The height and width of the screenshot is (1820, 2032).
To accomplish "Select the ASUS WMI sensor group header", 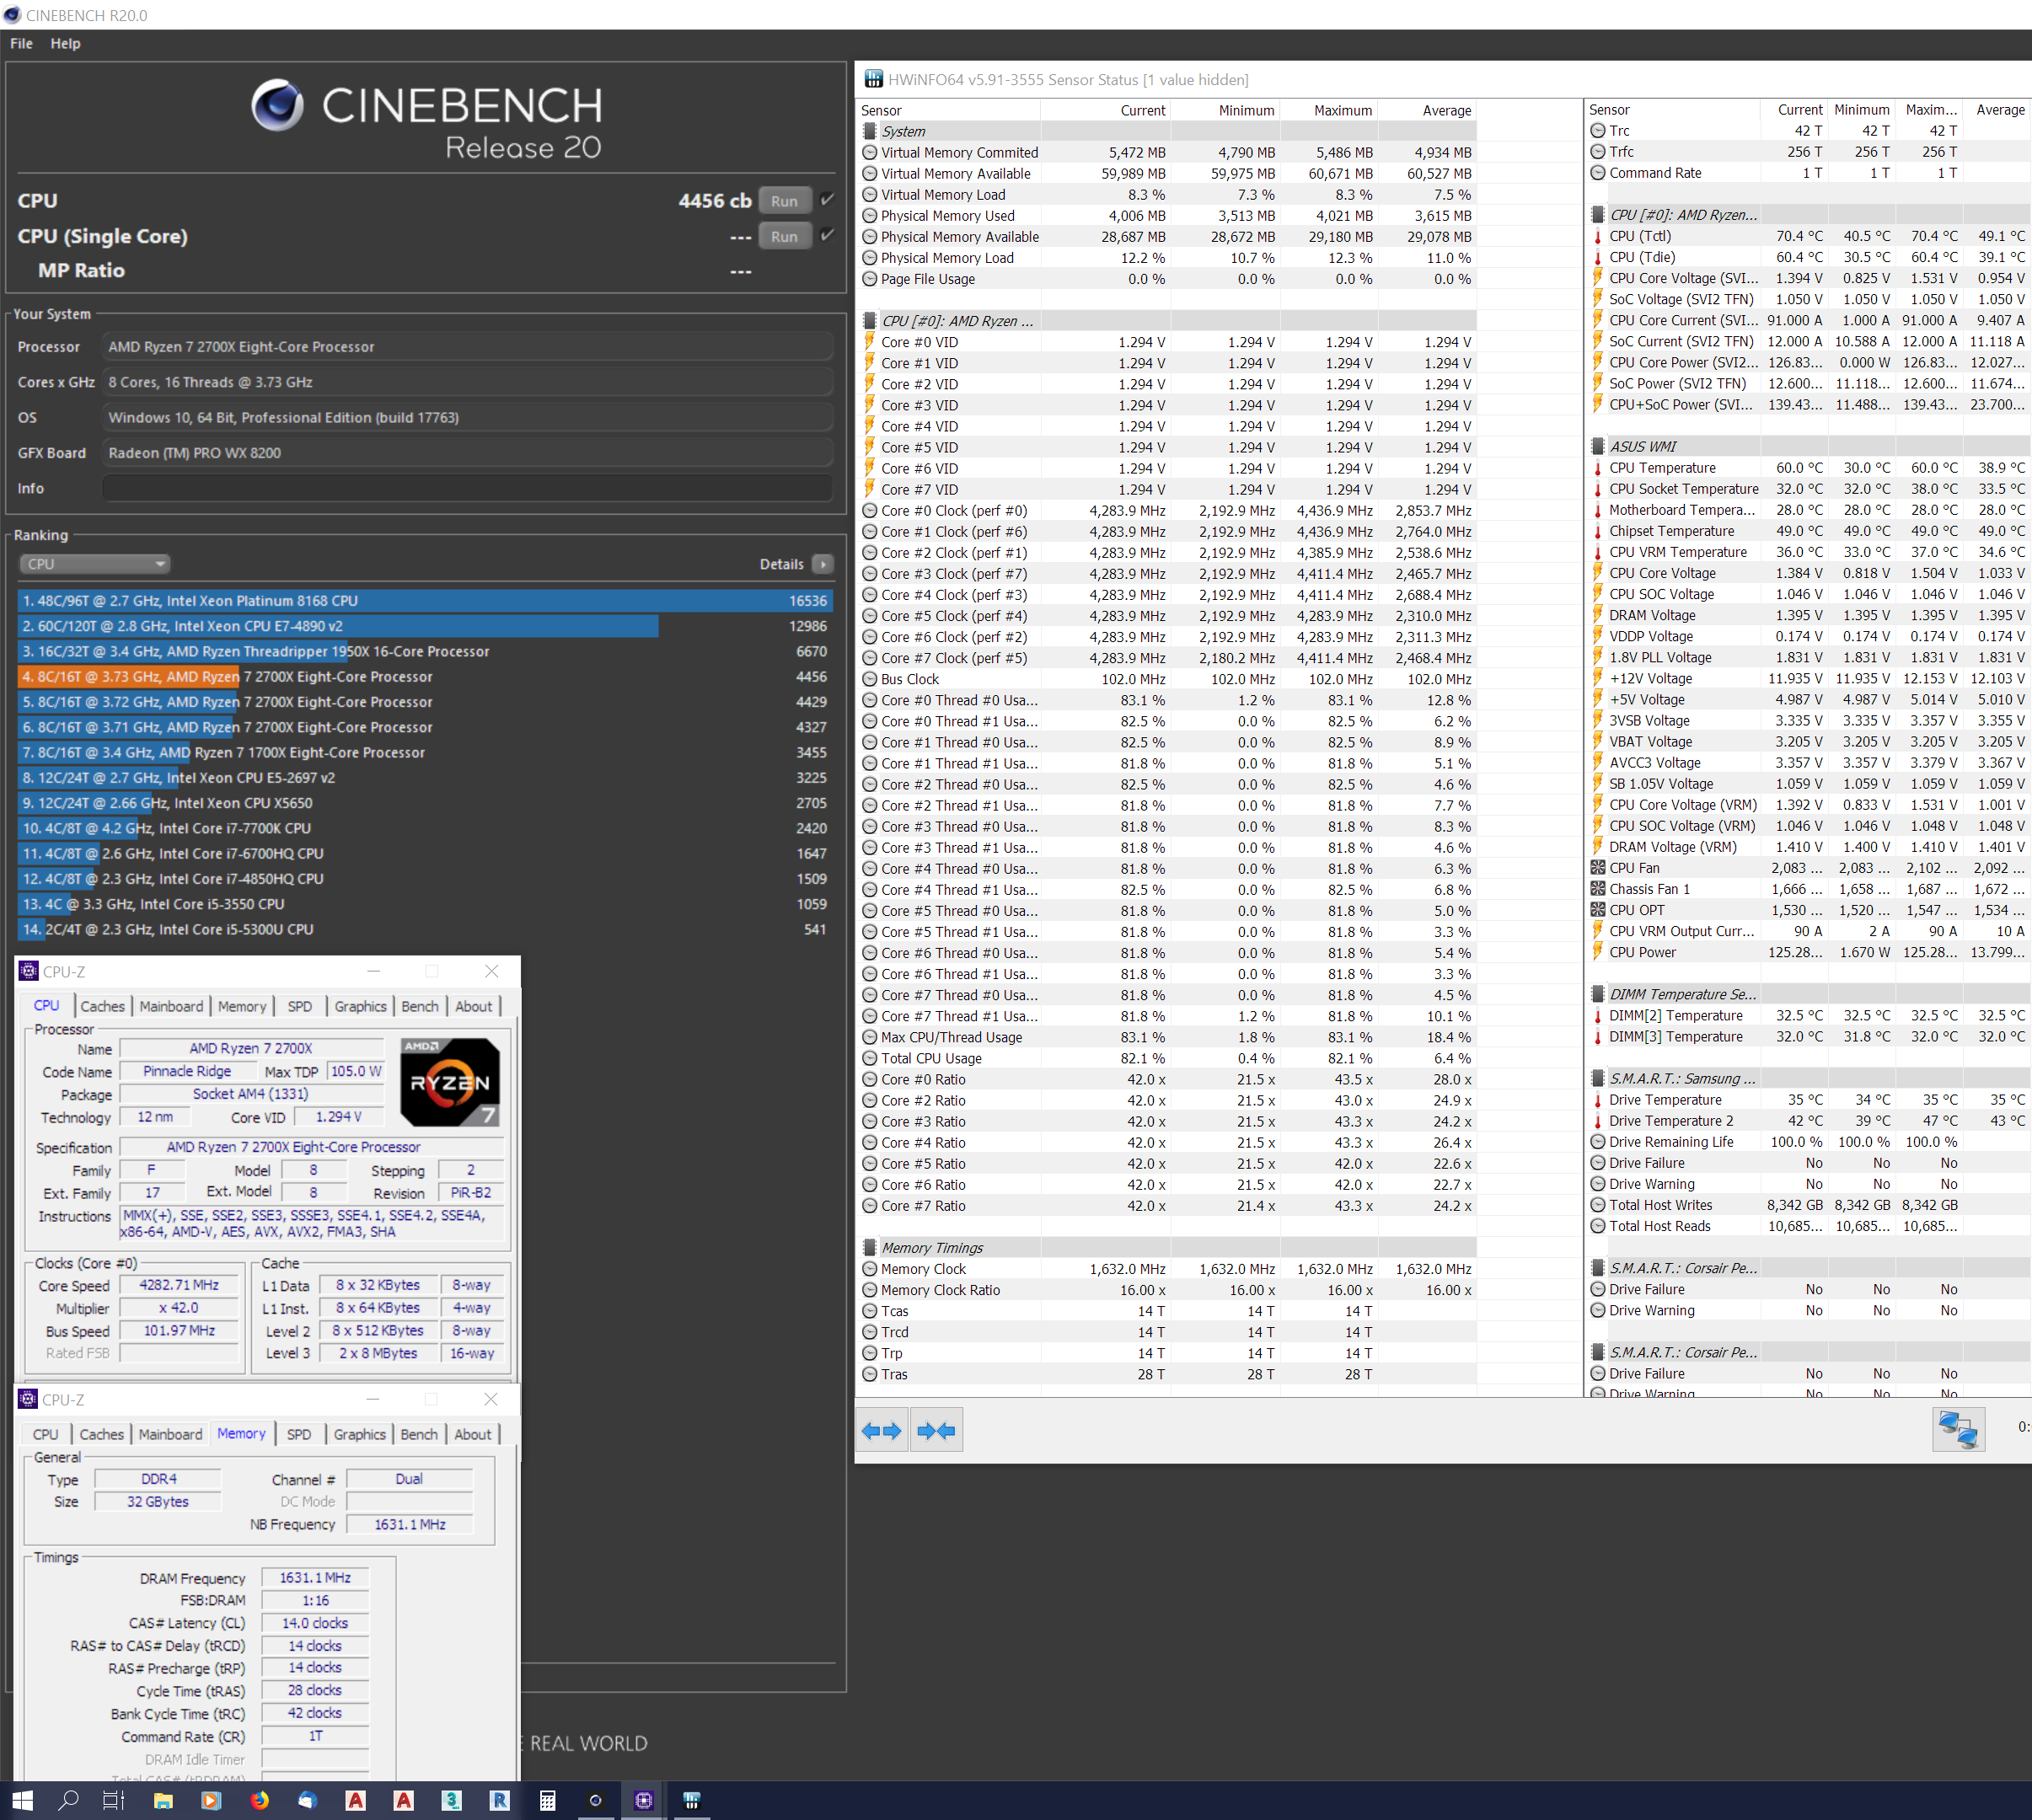I will click(1643, 446).
